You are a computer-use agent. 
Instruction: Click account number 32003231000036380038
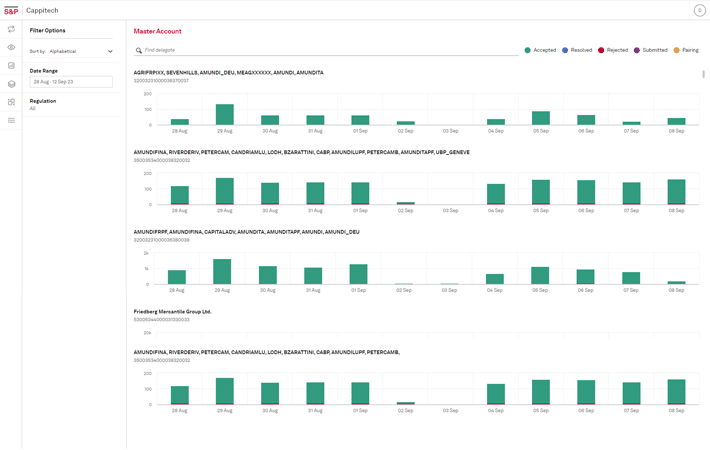point(161,240)
